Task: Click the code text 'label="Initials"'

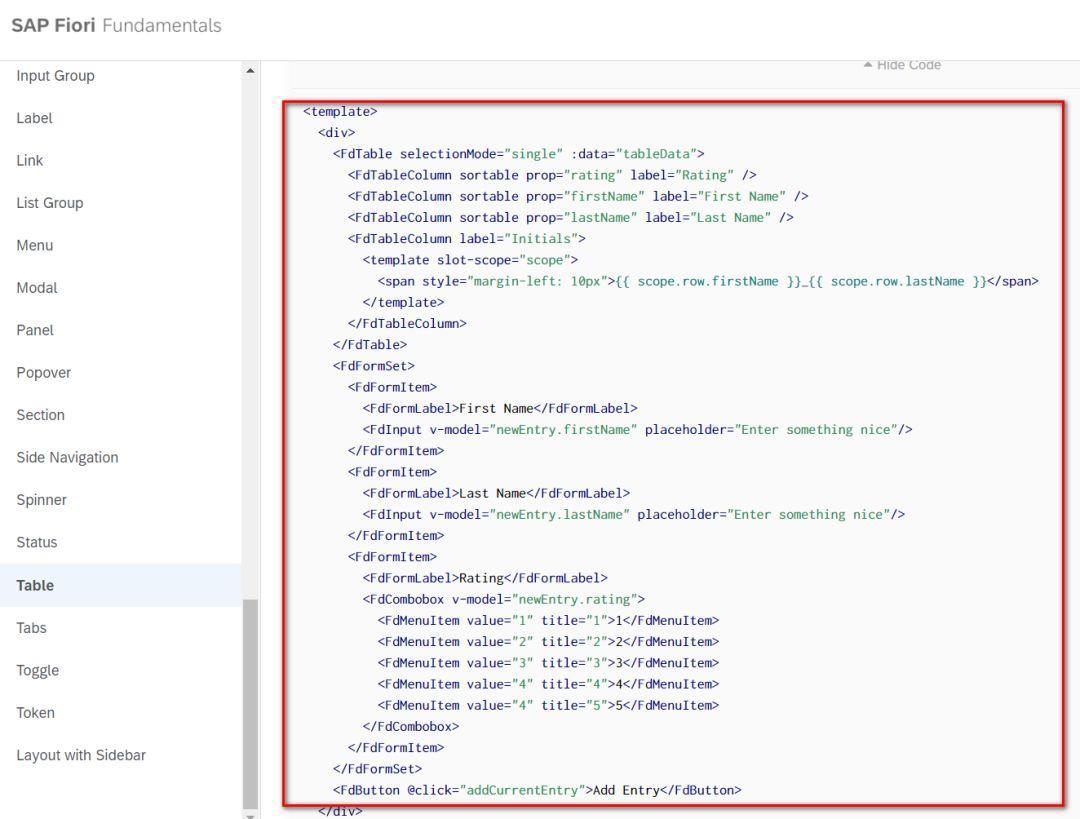Action: [519, 239]
